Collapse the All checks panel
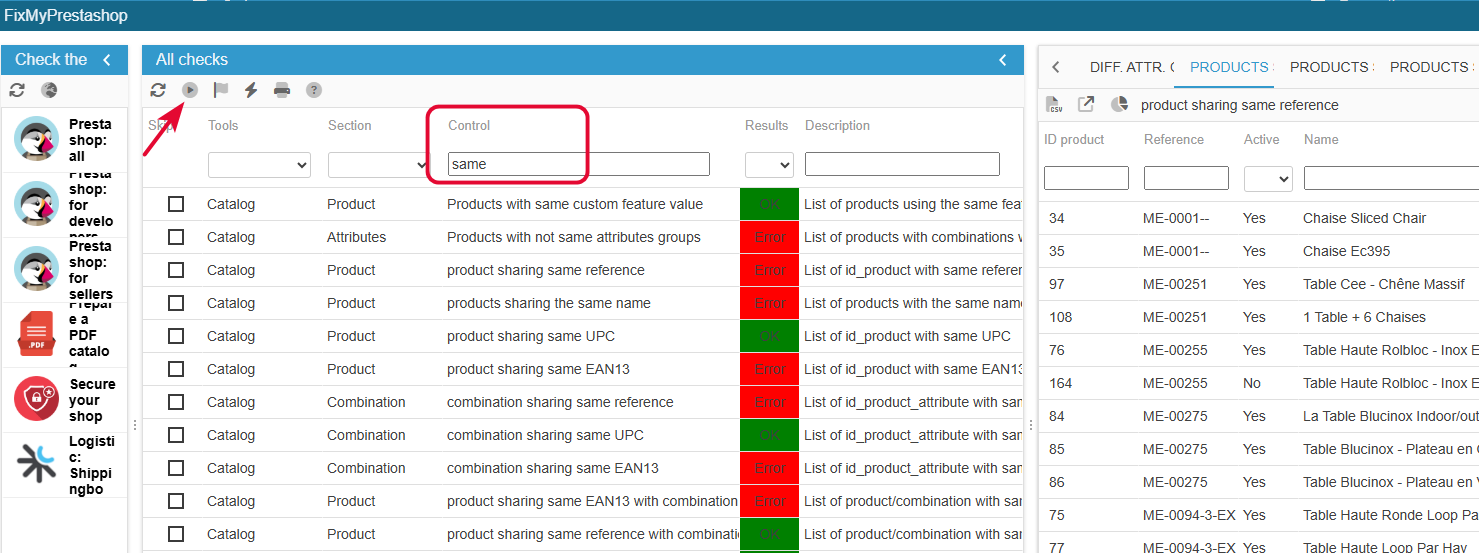 click(1003, 60)
